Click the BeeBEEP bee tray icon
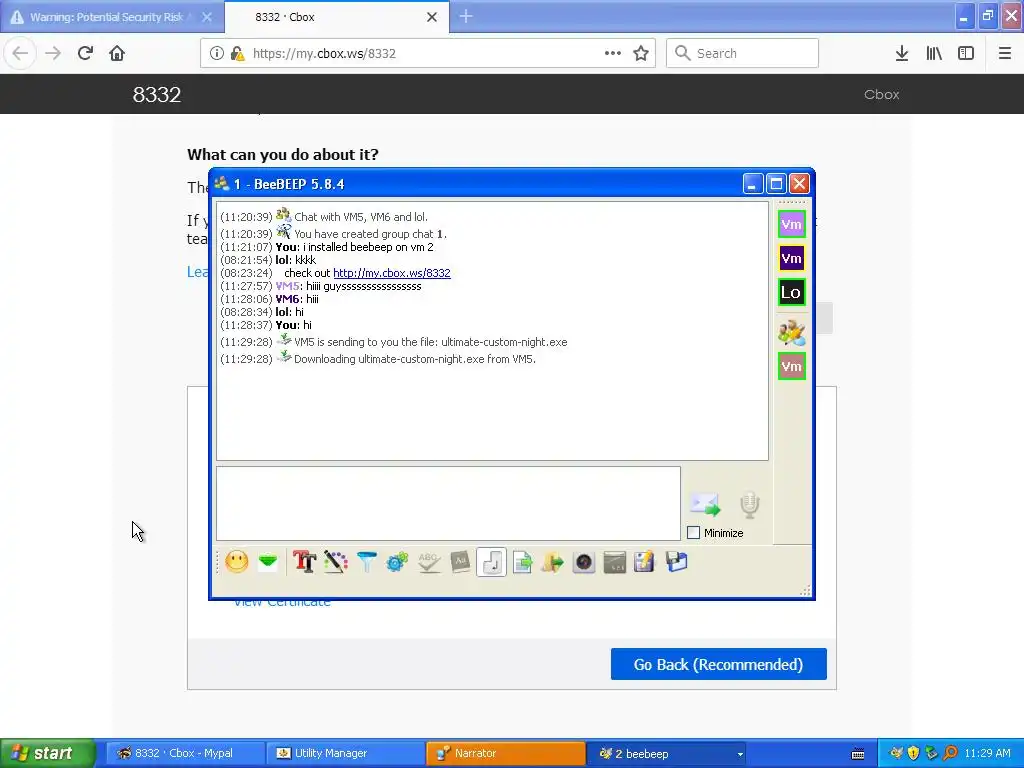Screen dimensions: 1024x768 [x=896, y=753]
